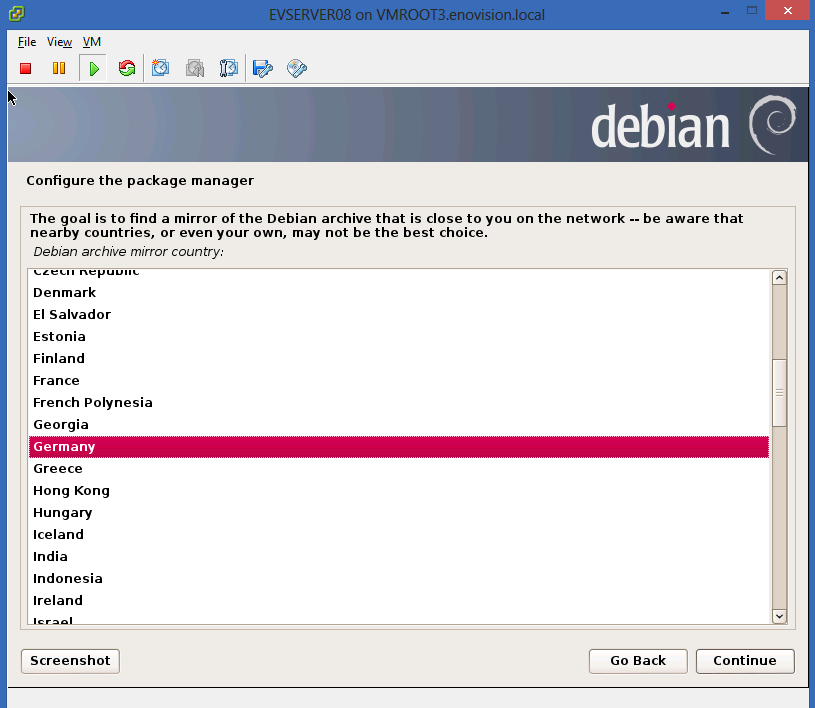815x708 pixels.
Task: Pick Finland as the mirror country
Action: [x=399, y=359]
